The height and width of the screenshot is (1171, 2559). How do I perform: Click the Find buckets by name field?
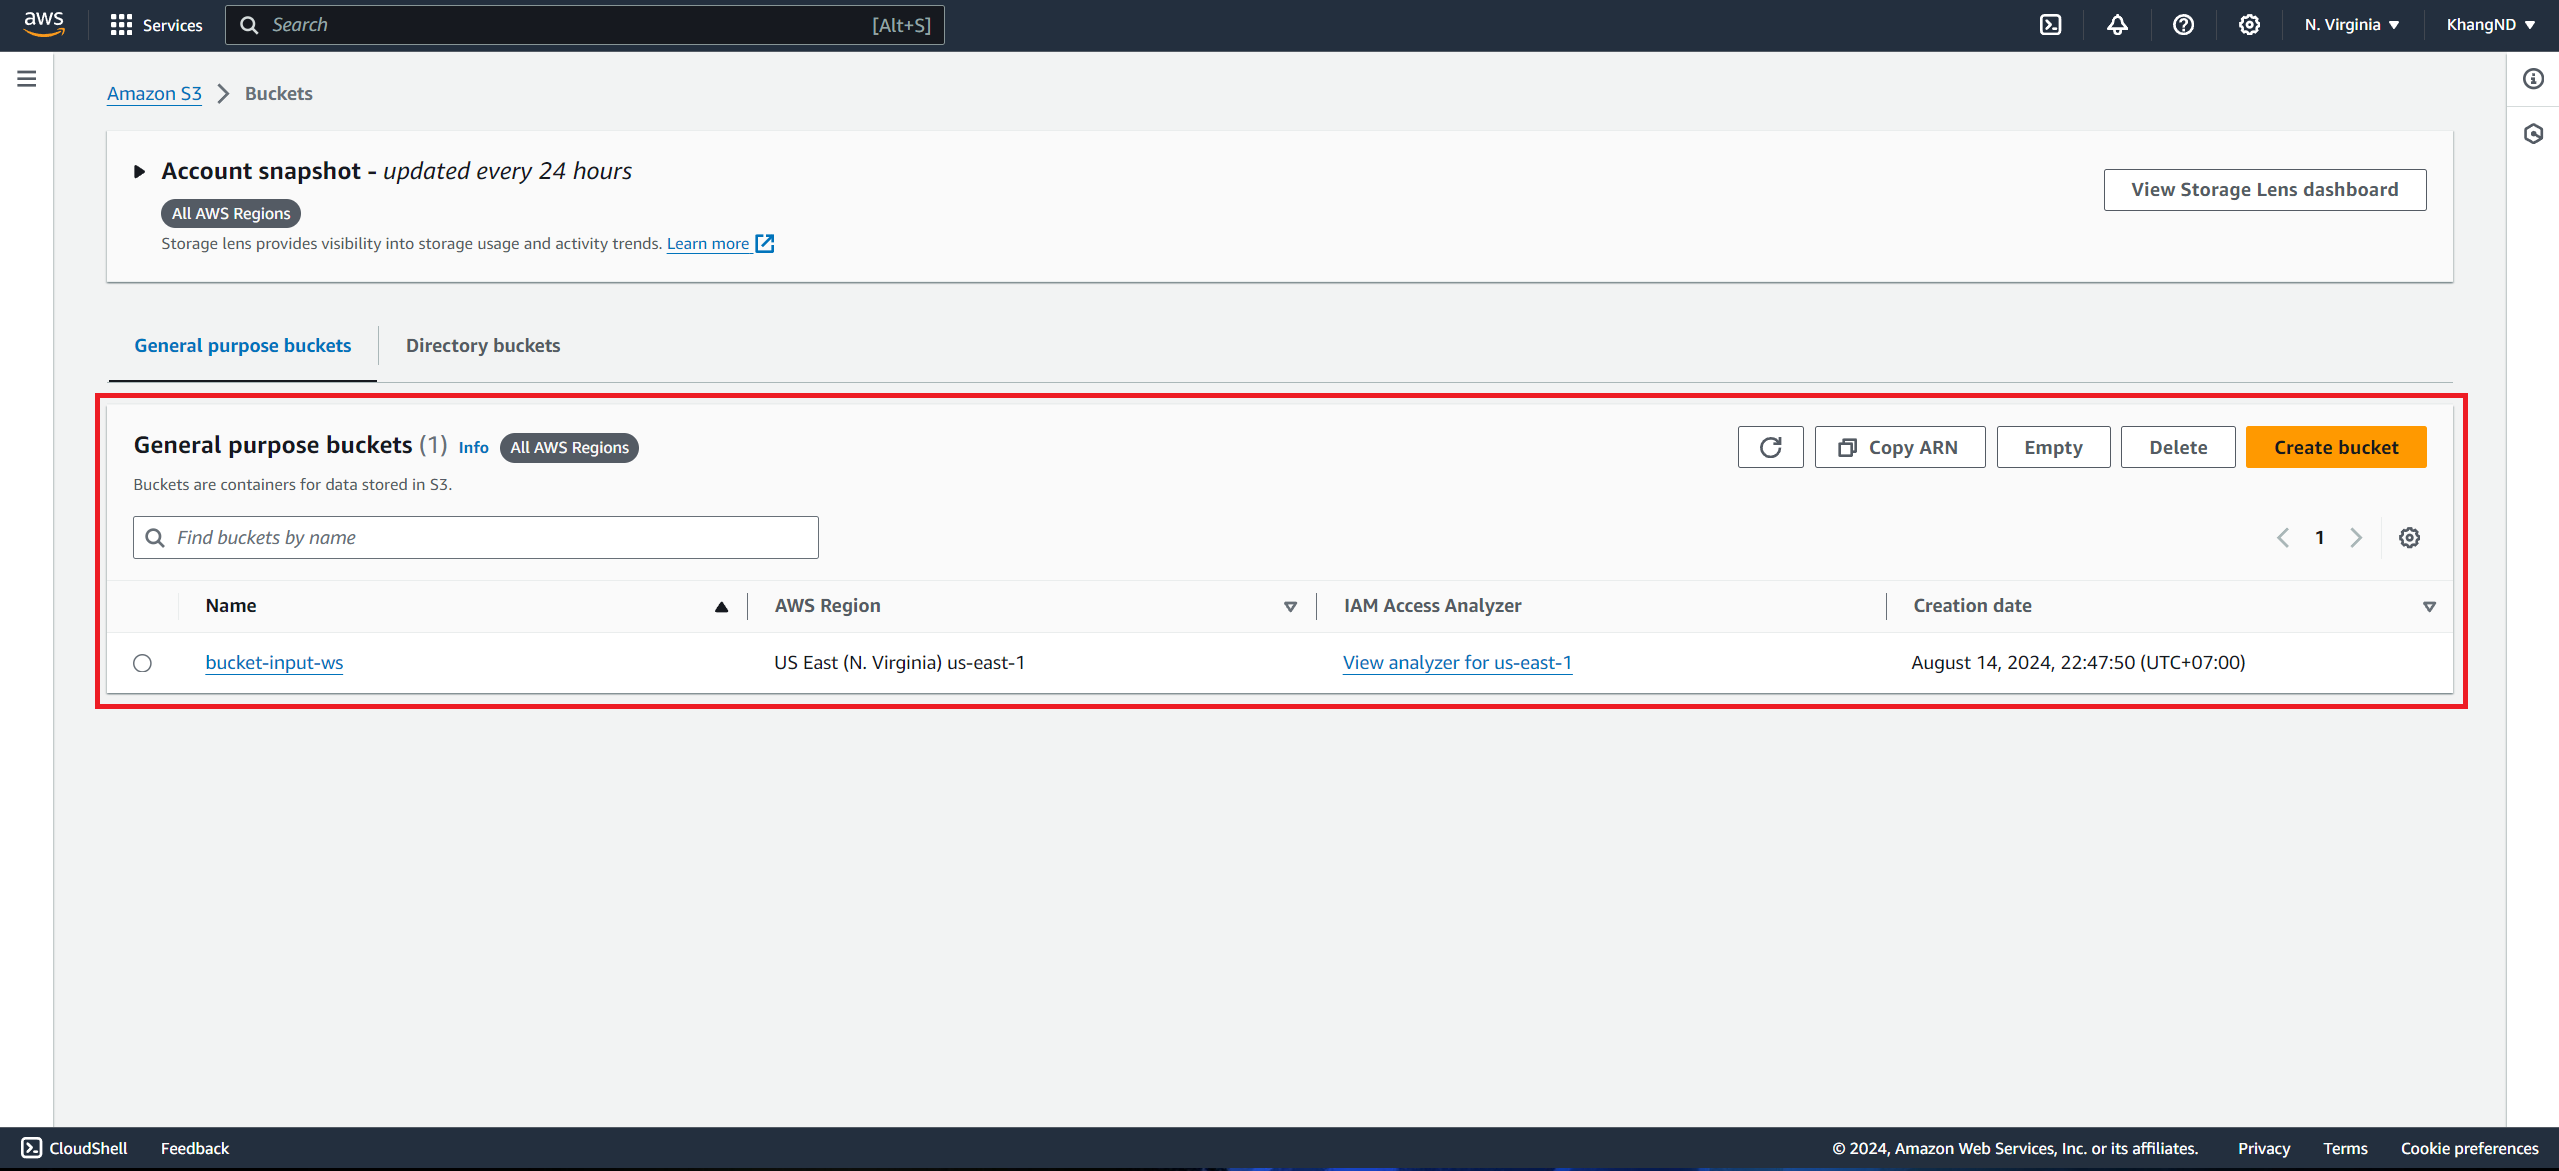coord(476,538)
